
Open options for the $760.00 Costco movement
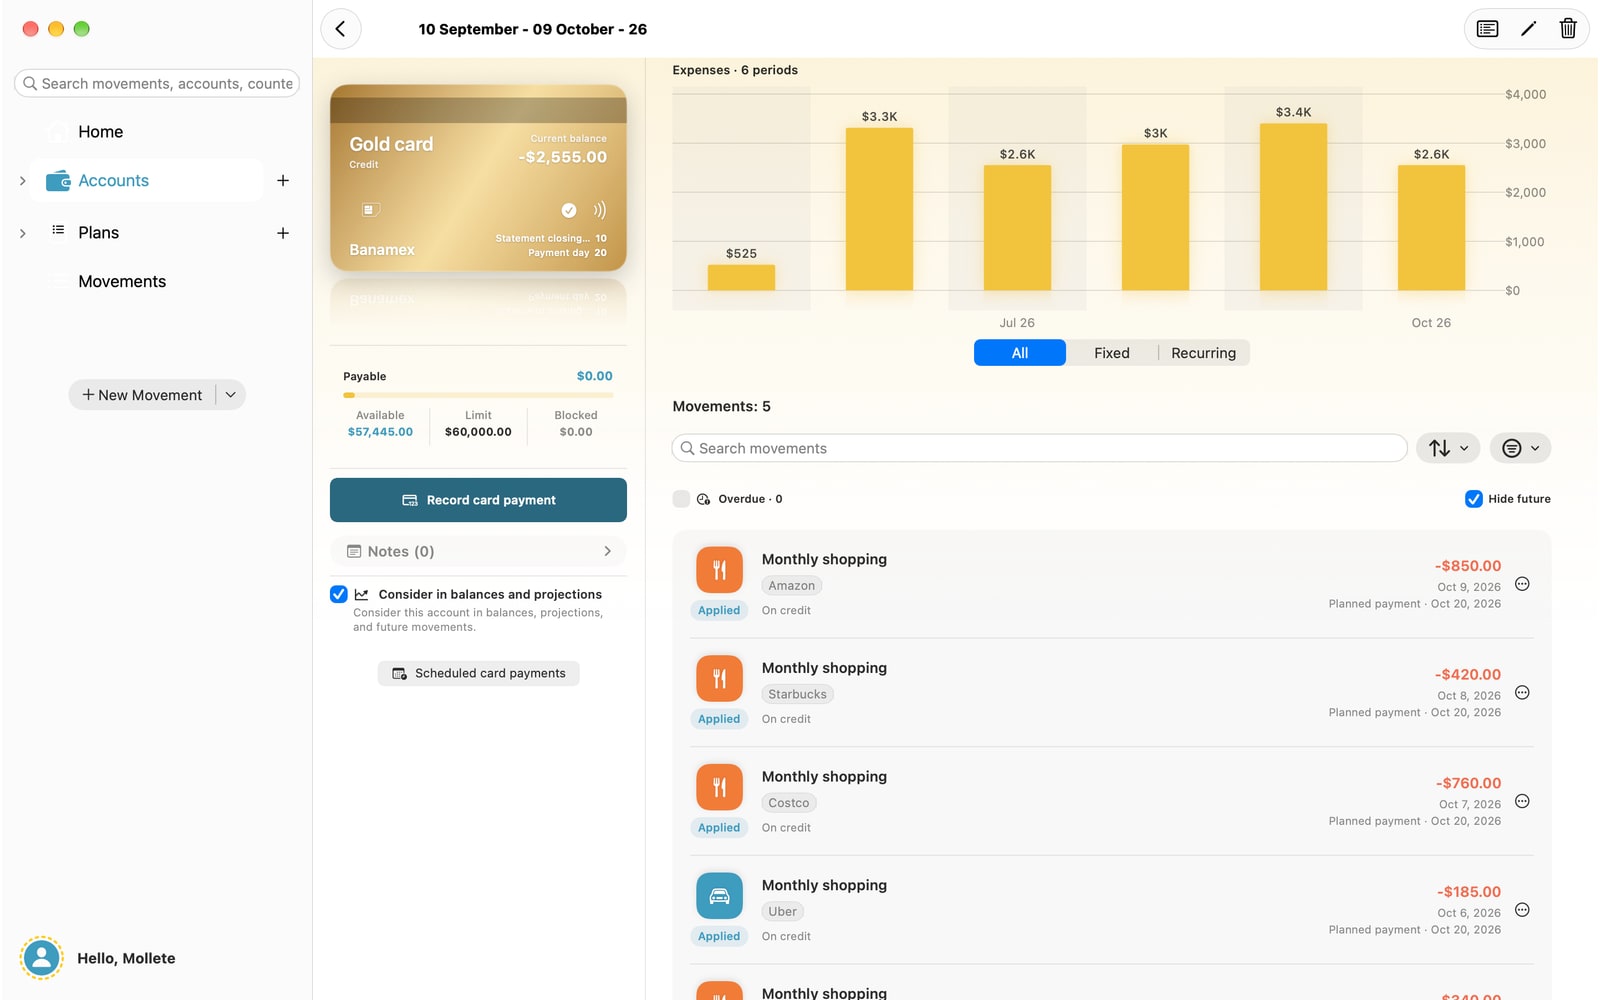click(1522, 801)
